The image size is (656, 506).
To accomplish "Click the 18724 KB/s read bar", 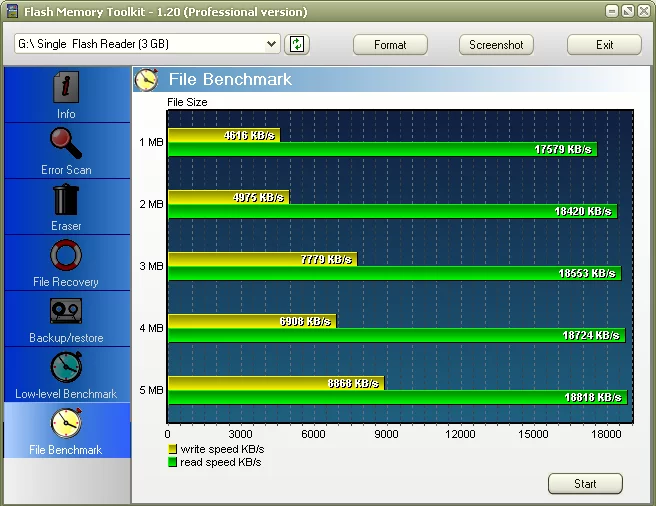I will coord(397,335).
